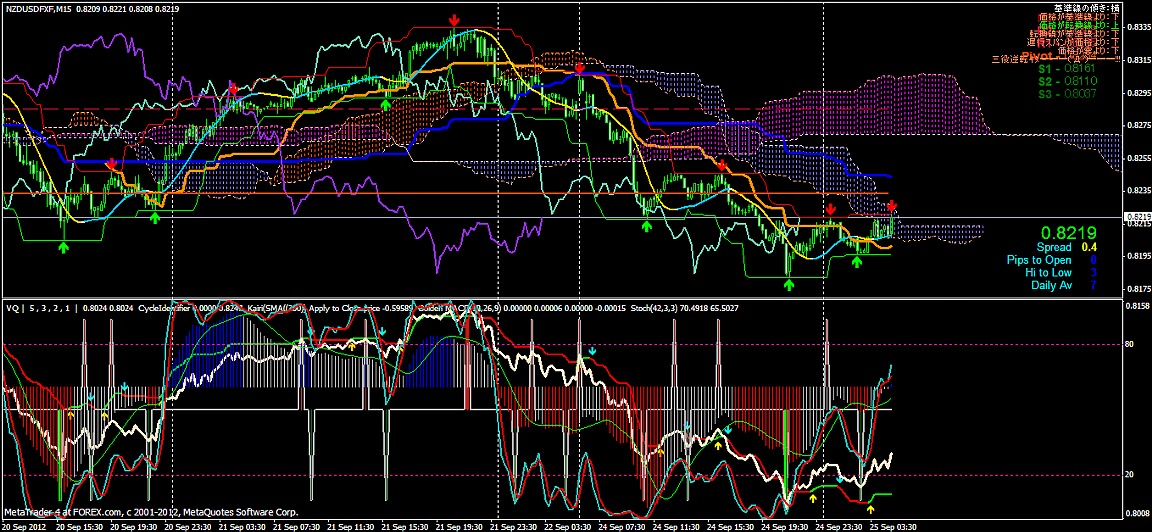Click the 24 Sep 15:30 time label
This screenshot has height=532, width=1152.
coord(730,526)
